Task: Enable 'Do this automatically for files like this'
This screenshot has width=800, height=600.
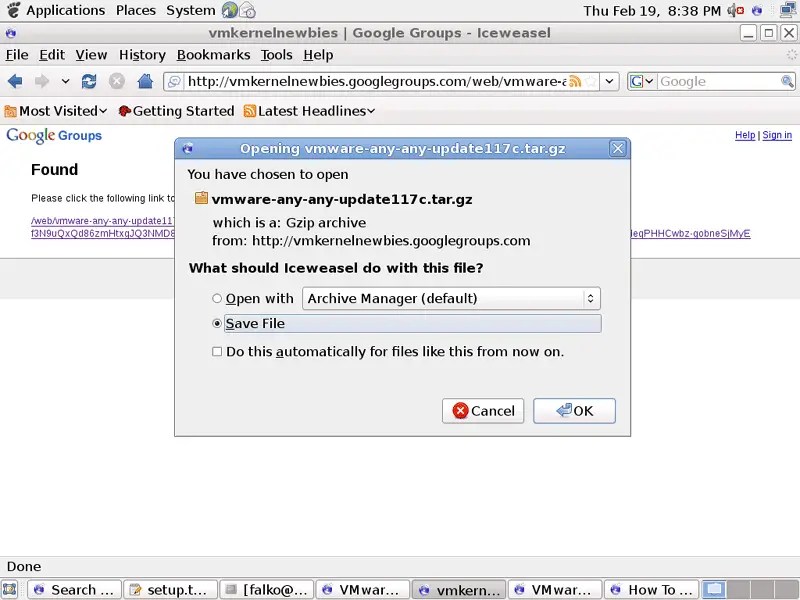Action: pos(217,352)
